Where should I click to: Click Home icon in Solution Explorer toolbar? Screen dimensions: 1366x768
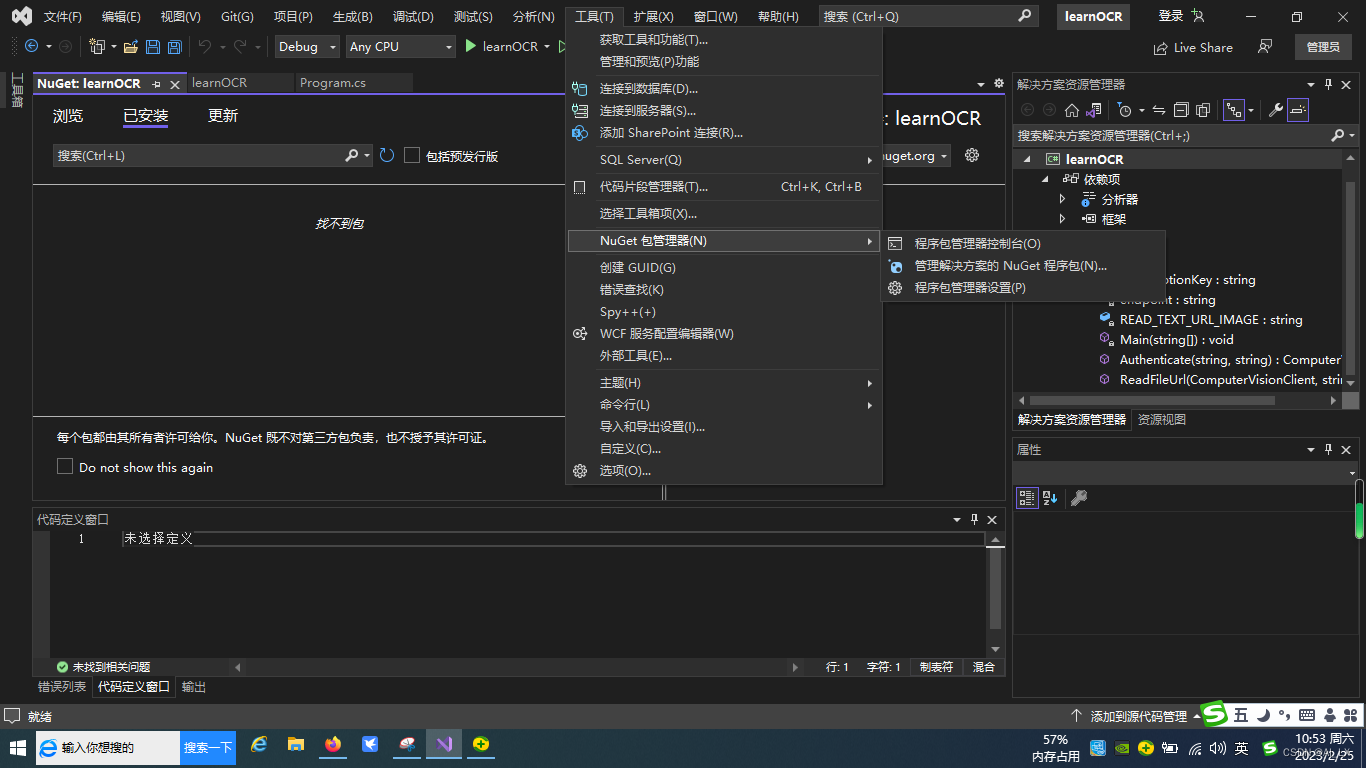click(1071, 110)
